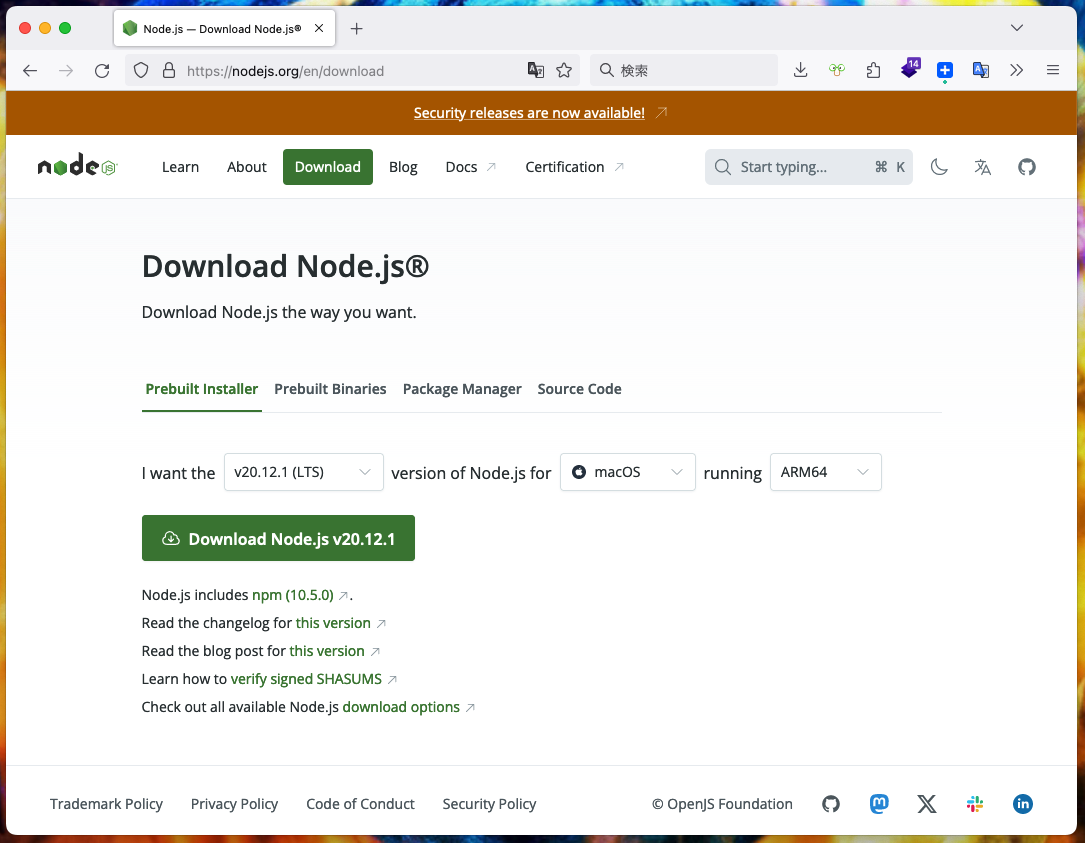Show more toolbar items via double chevron
The width and height of the screenshot is (1085, 843).
(x=1016, y=70)
